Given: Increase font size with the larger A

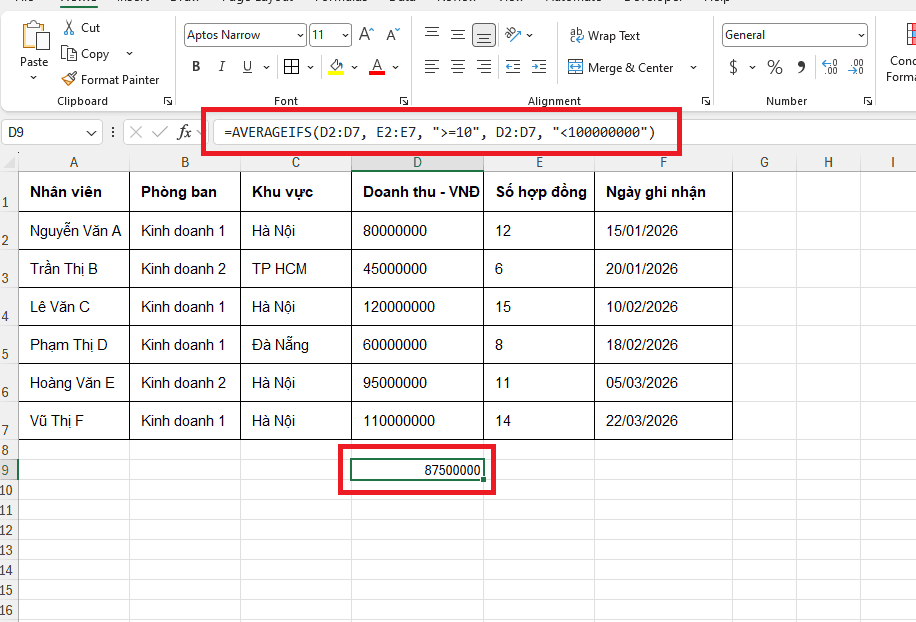Looking at the screenshot, I should 366,34.
